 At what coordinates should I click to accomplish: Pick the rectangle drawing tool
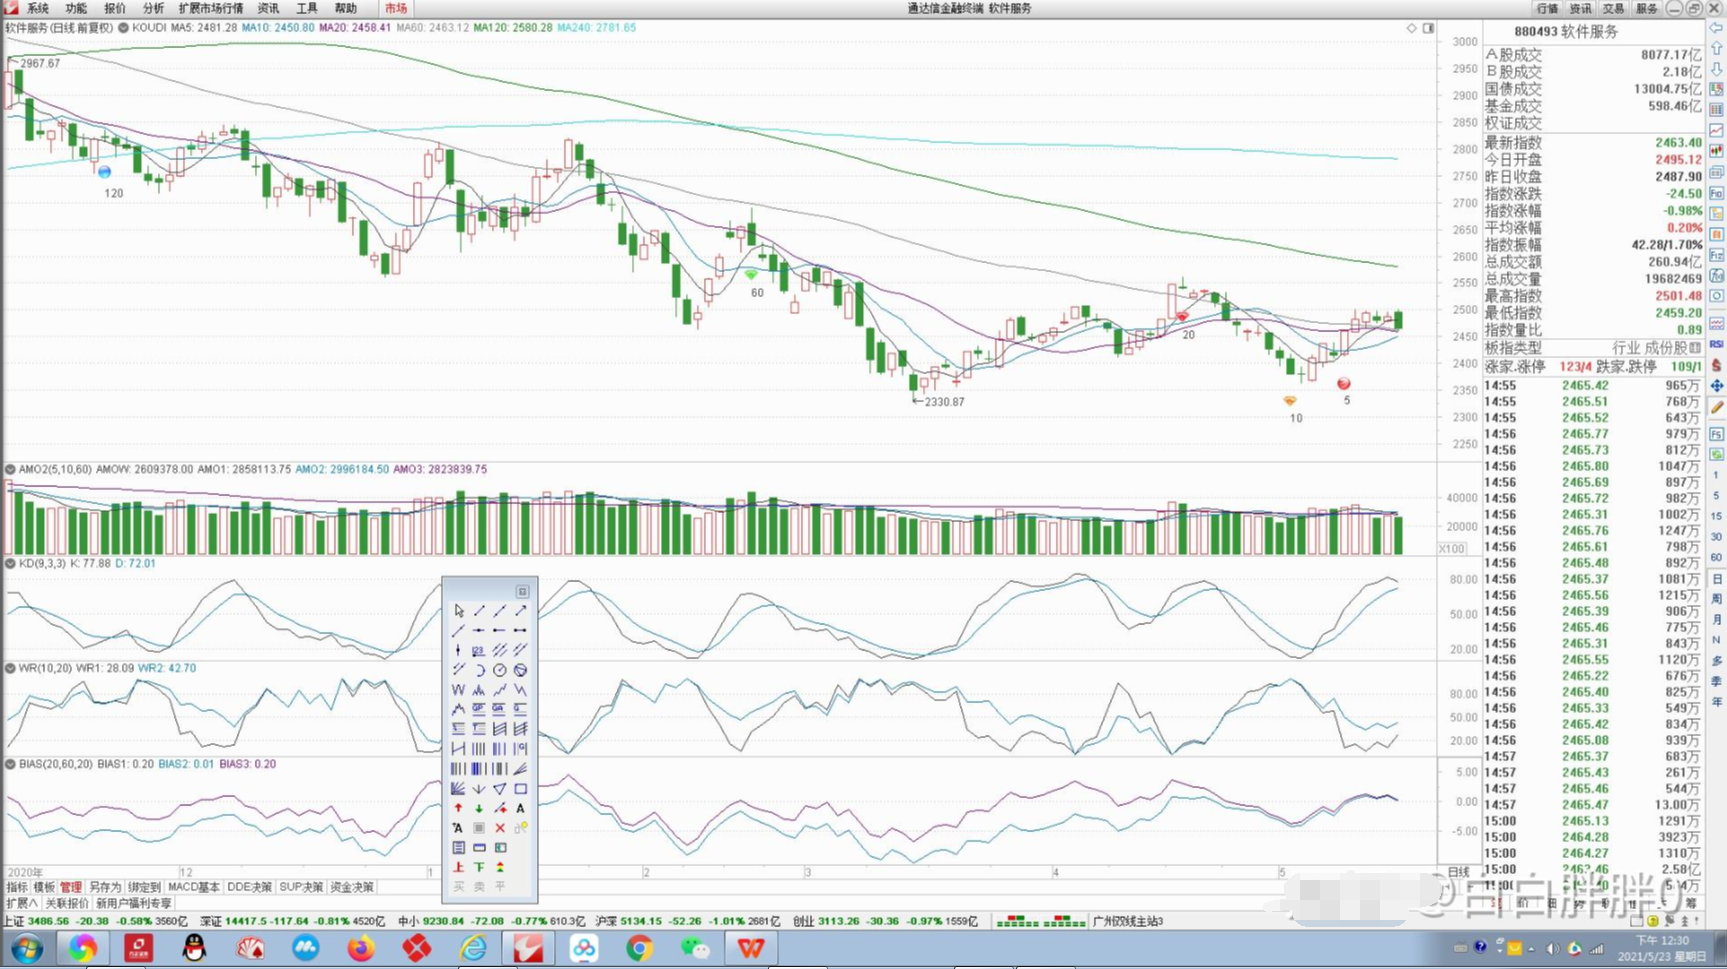coord(520,789)
